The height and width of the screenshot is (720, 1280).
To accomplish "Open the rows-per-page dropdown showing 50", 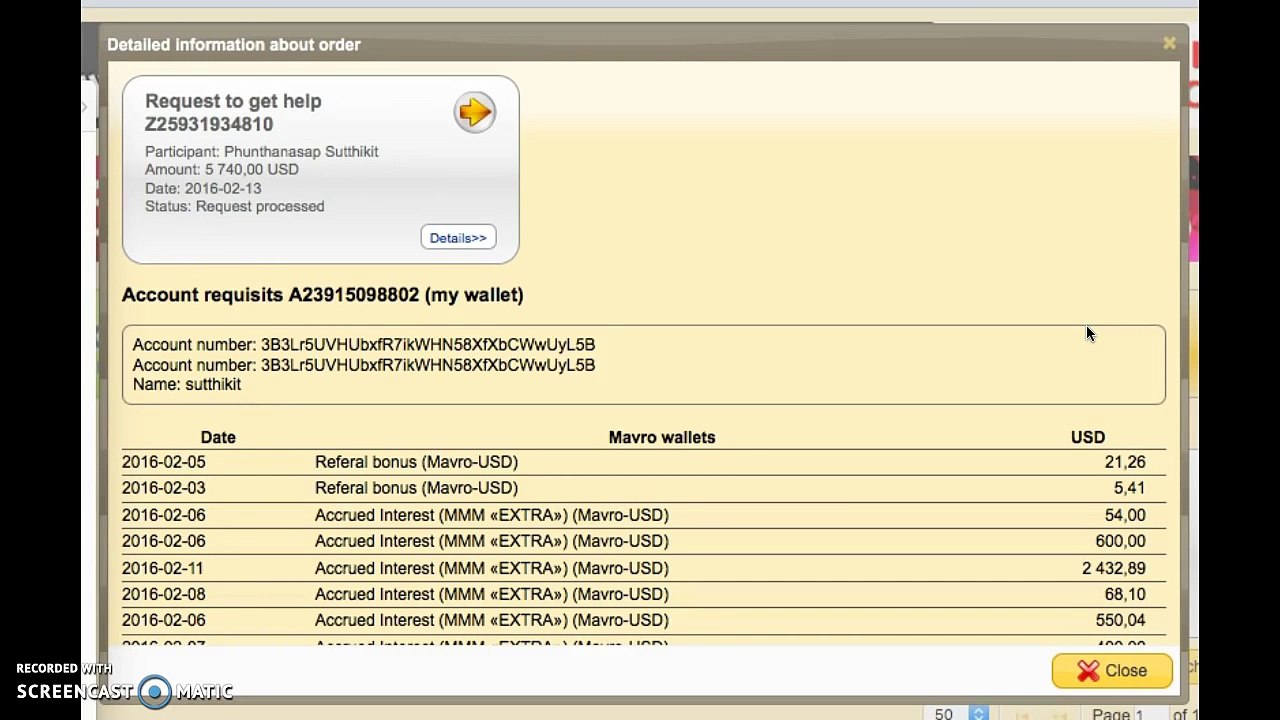I will [x=958, y=713].
